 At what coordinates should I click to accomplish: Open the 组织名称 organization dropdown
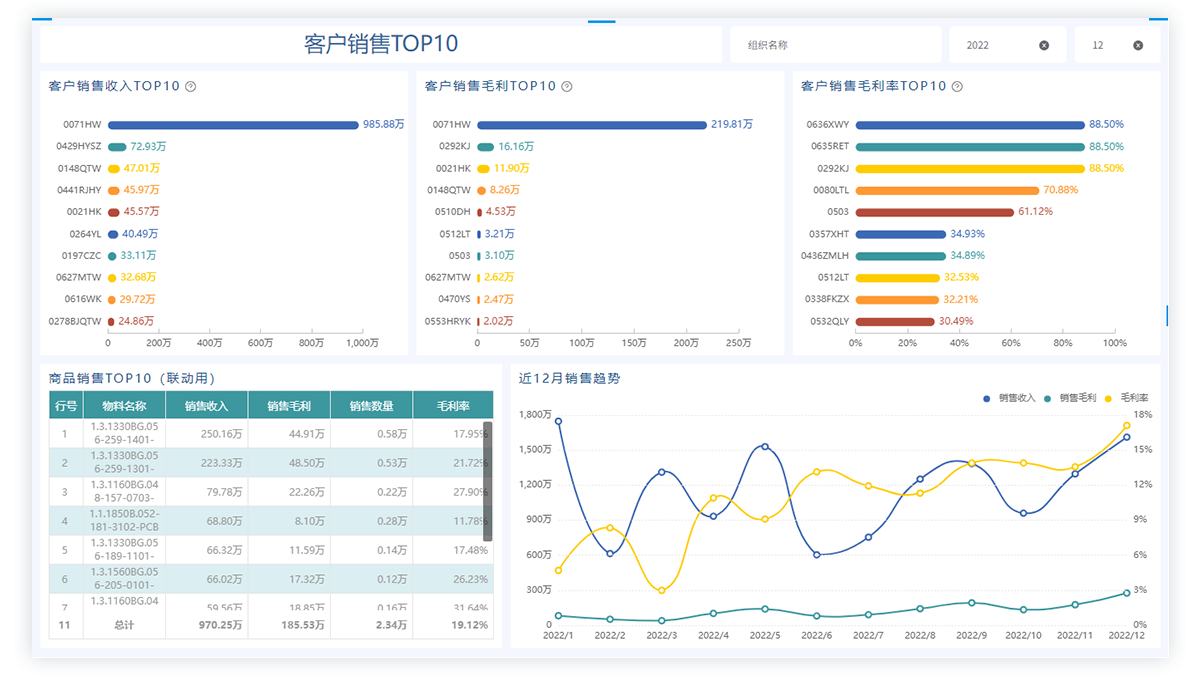click(832, 46)
